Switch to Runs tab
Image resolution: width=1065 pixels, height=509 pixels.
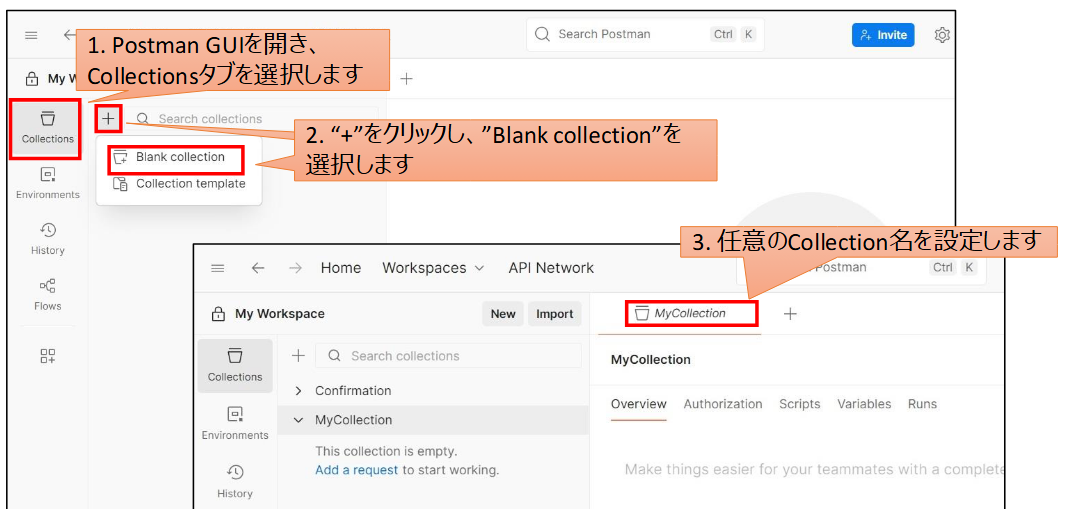click(x=922, y=404)
